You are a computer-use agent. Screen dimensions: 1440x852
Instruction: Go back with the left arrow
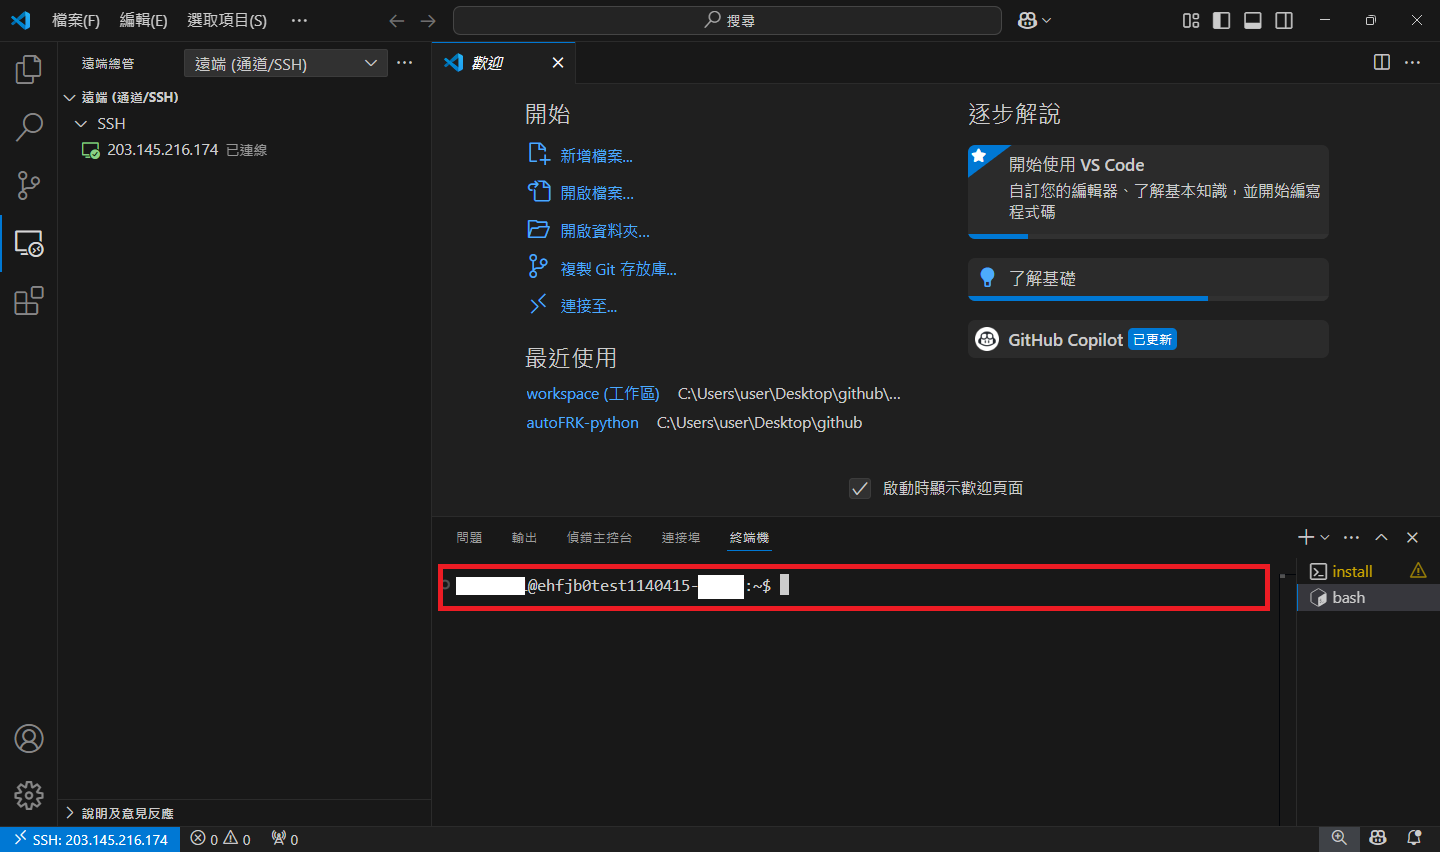397,20
